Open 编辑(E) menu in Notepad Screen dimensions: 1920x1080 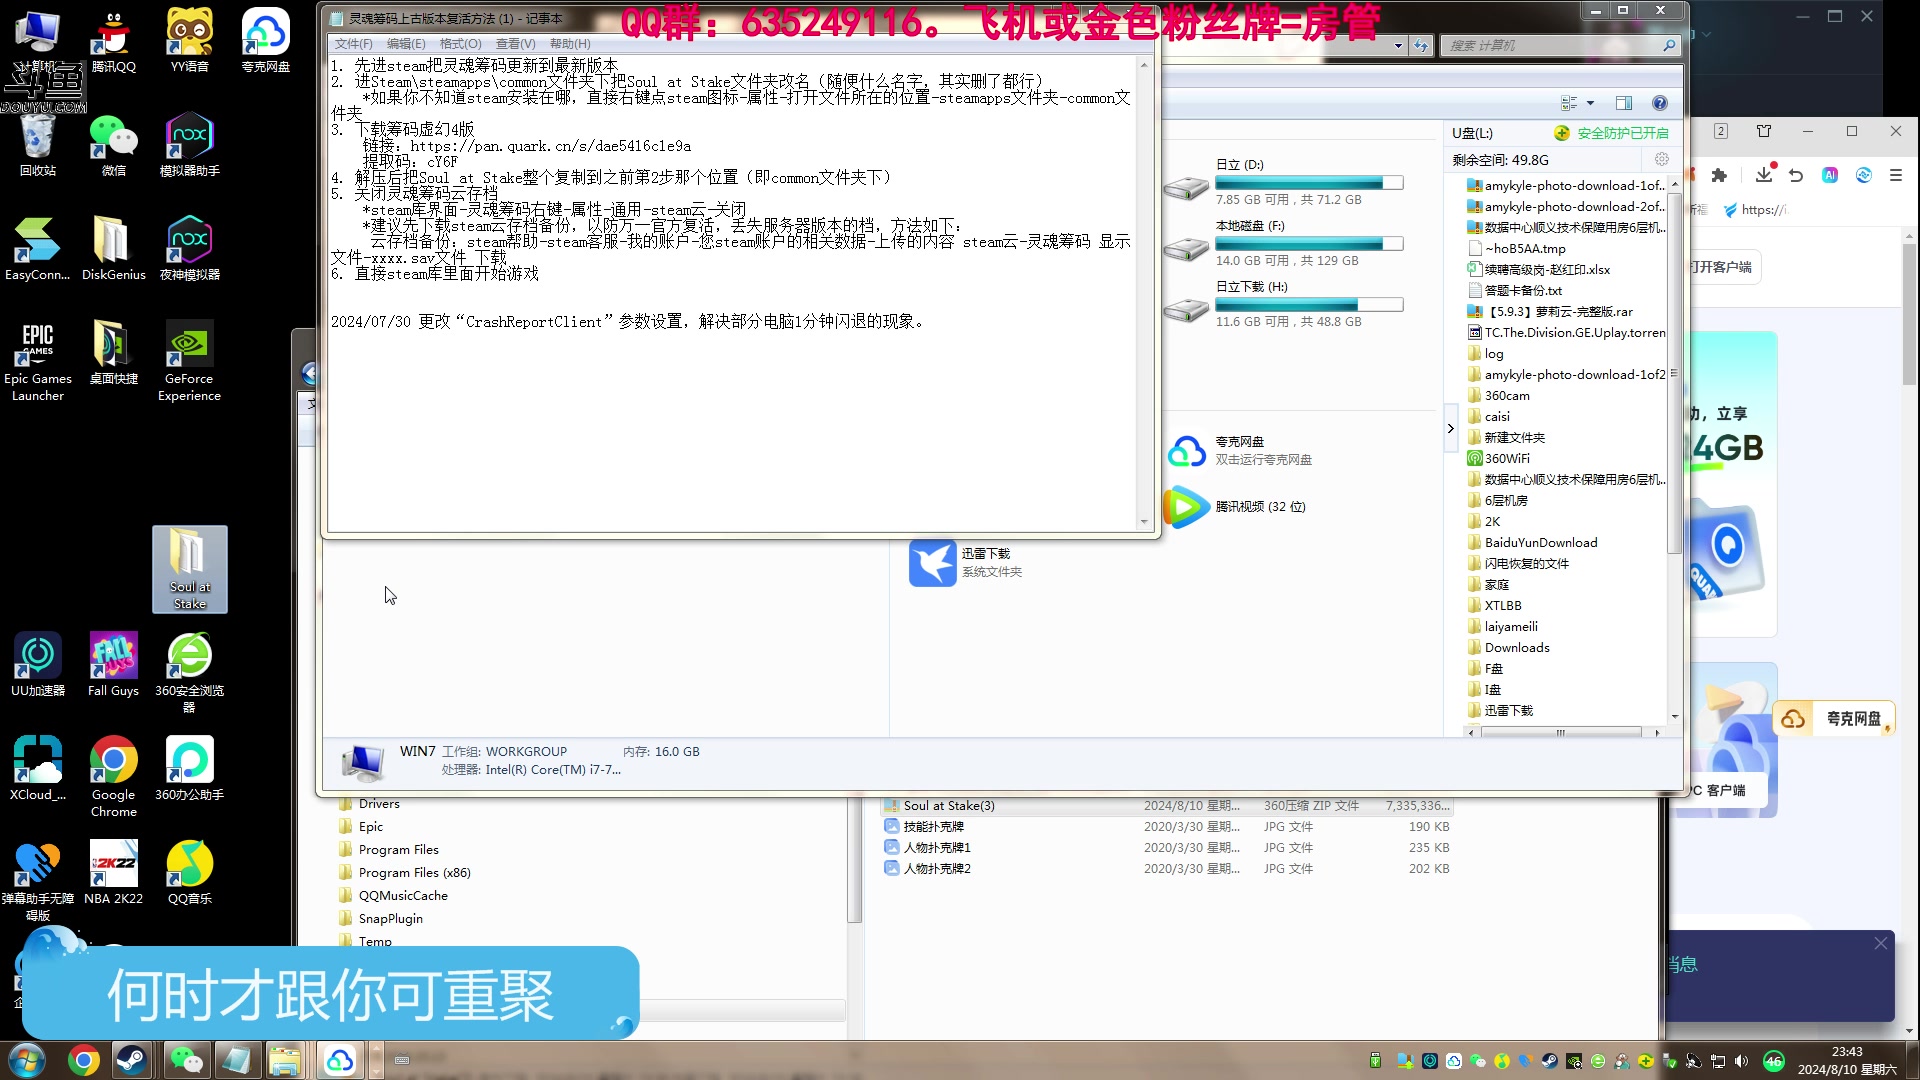(x=406, y=44)
